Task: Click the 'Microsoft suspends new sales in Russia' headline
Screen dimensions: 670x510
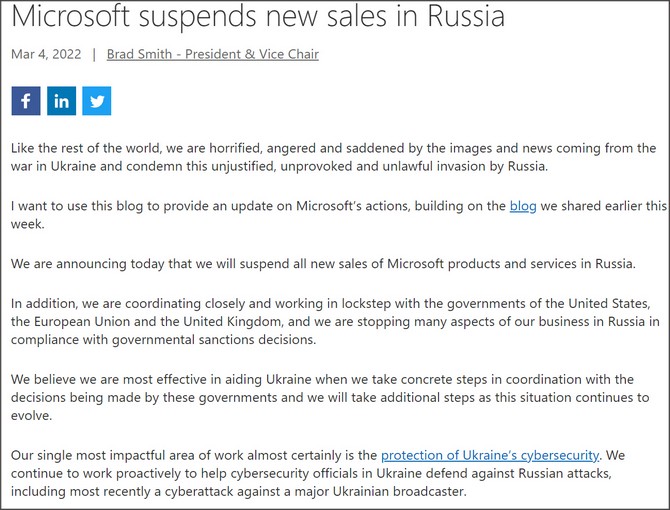Action: pos(258,15)
